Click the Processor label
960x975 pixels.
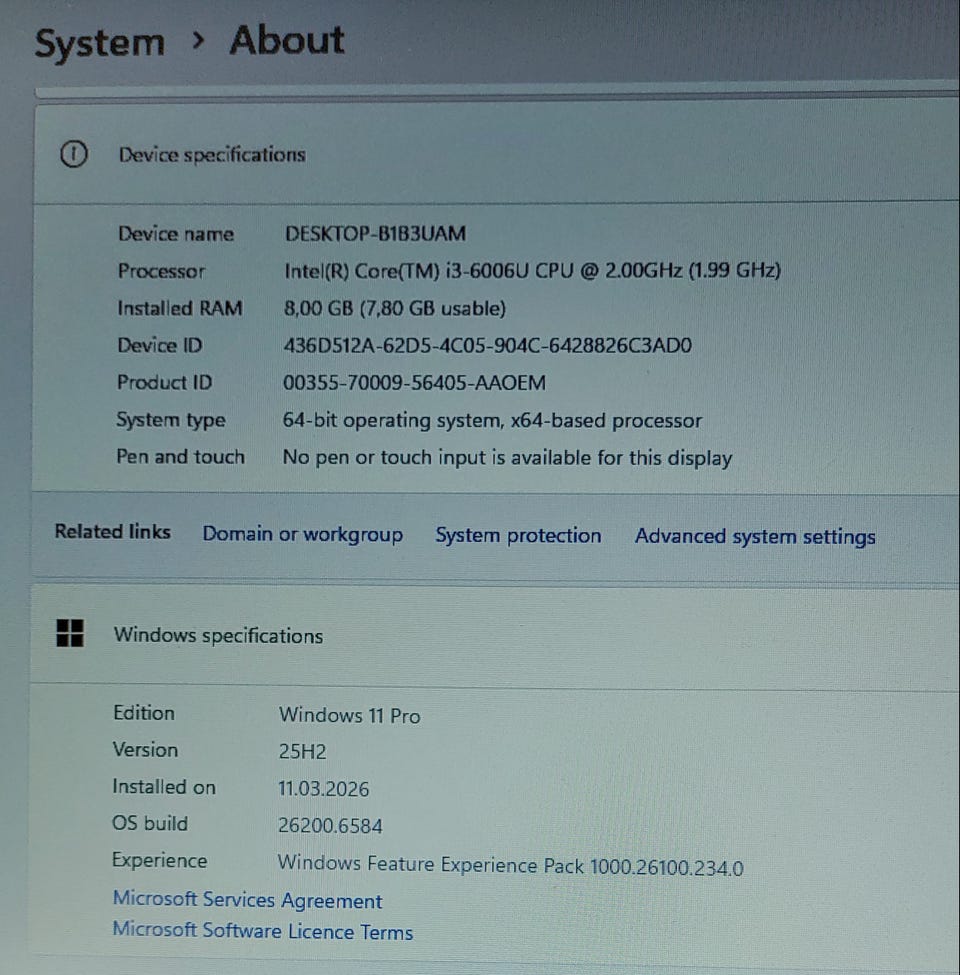161,271
